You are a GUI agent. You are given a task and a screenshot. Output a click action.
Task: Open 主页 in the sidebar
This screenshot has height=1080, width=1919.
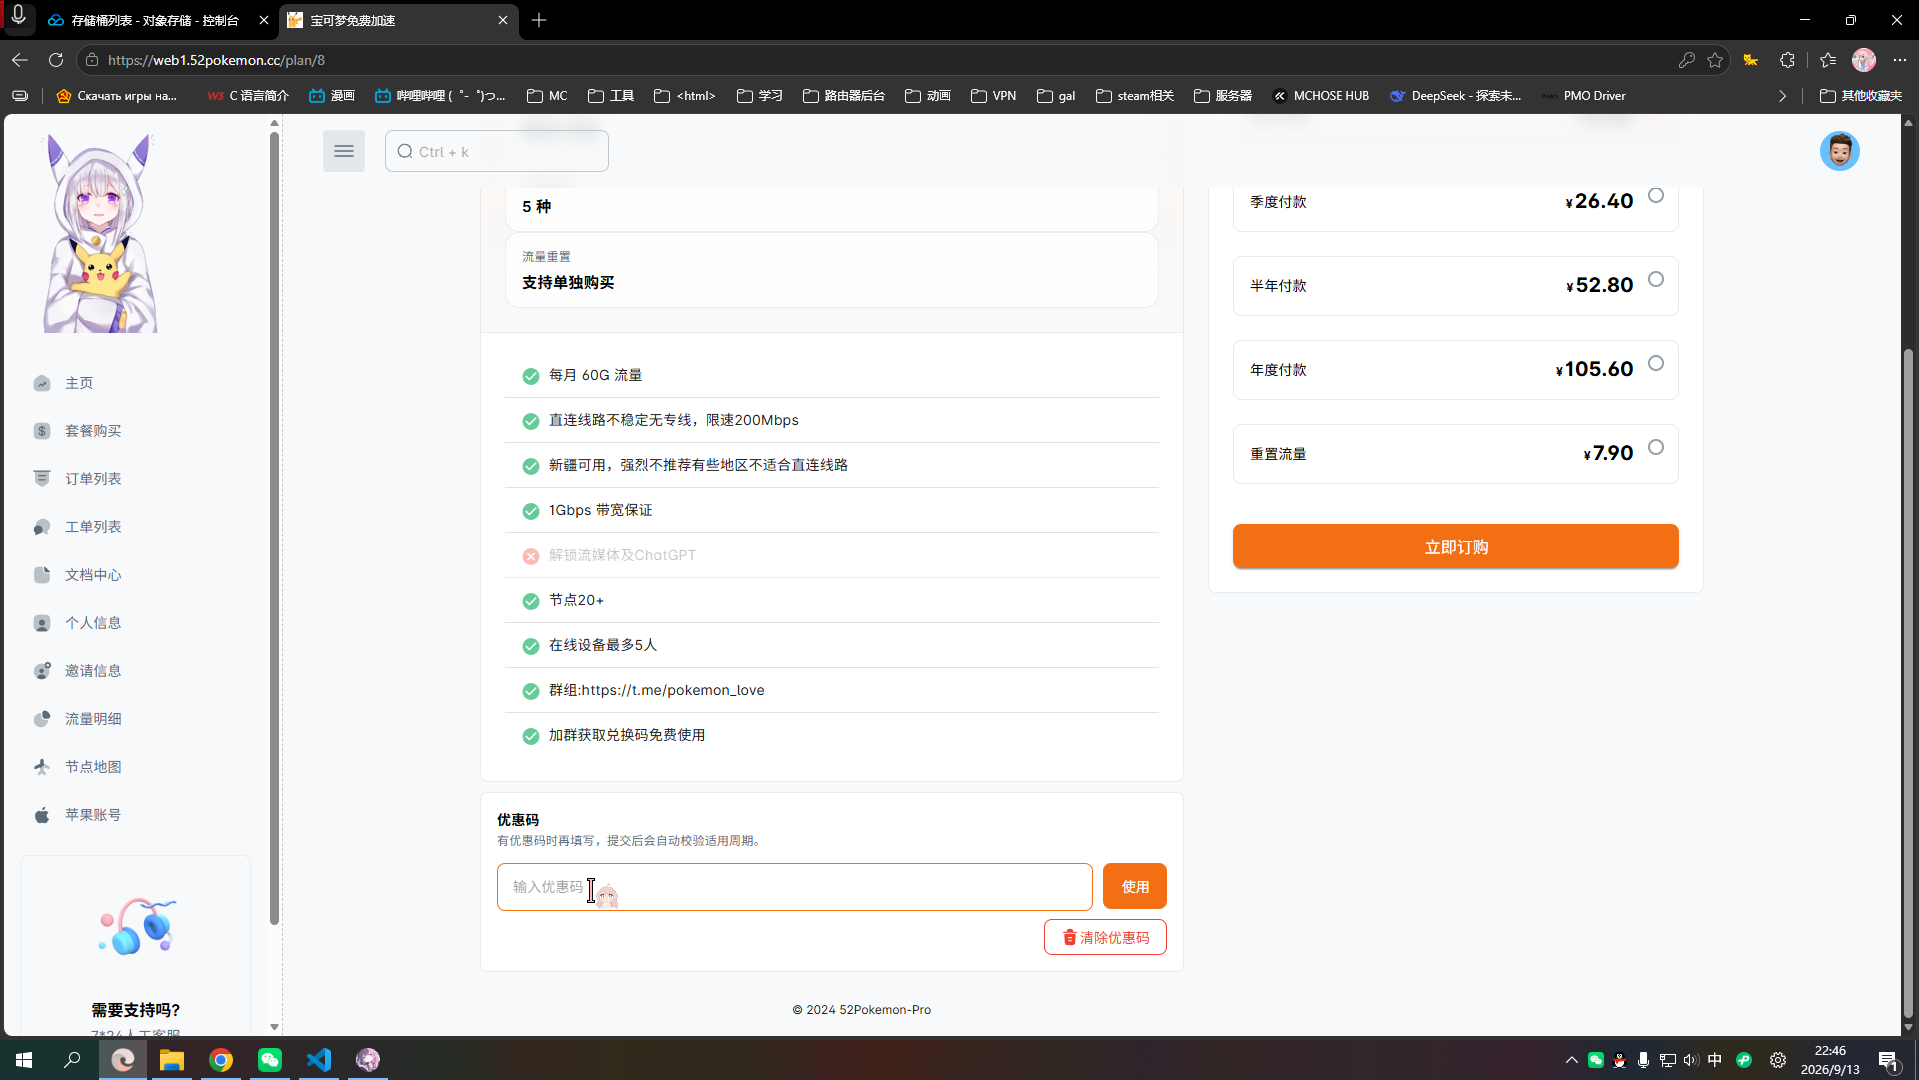coord(79,383)
